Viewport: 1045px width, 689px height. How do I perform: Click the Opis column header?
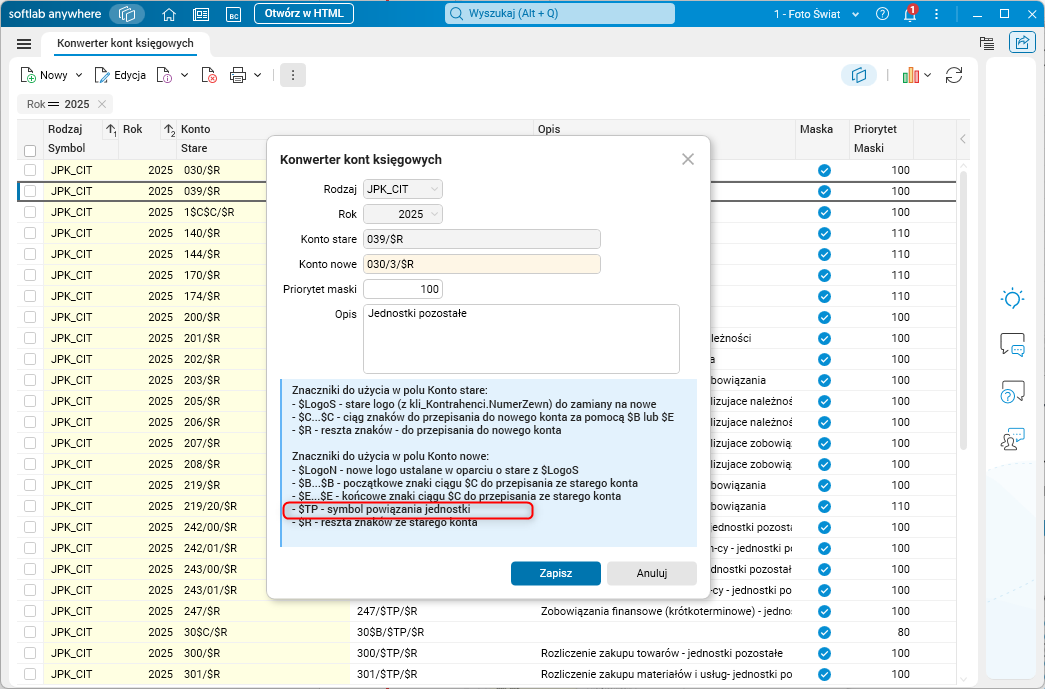549,129
